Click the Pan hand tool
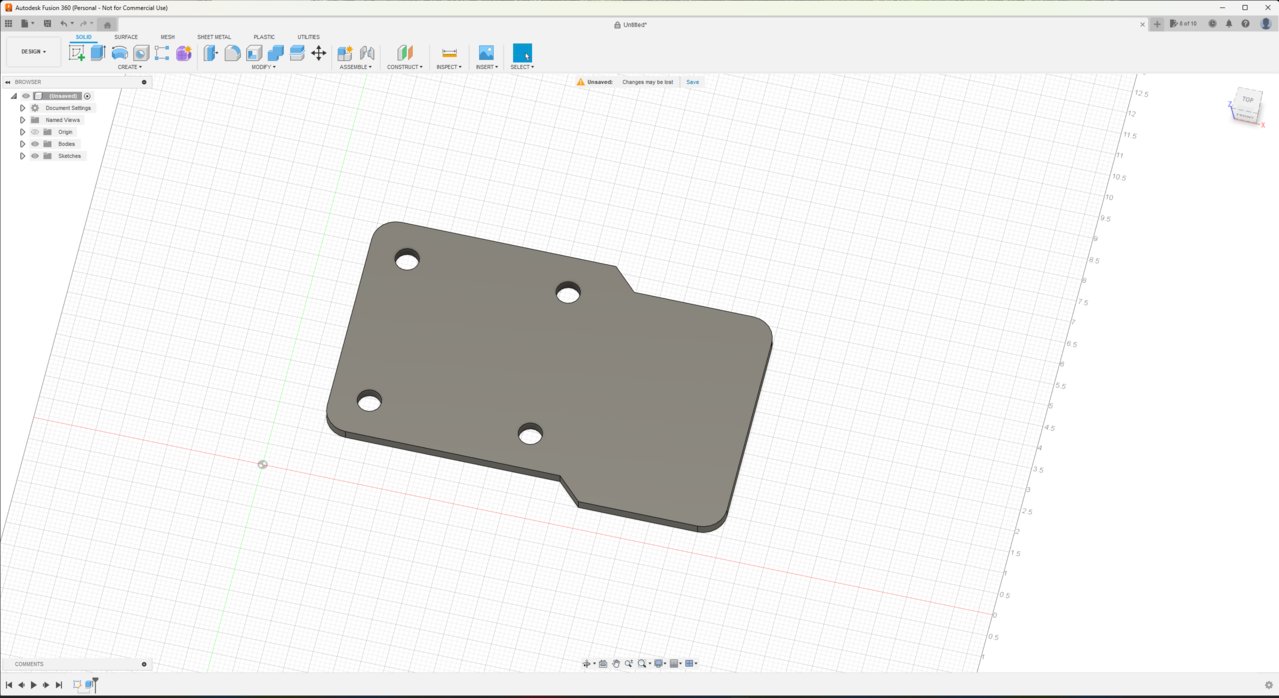 point(616,663)
